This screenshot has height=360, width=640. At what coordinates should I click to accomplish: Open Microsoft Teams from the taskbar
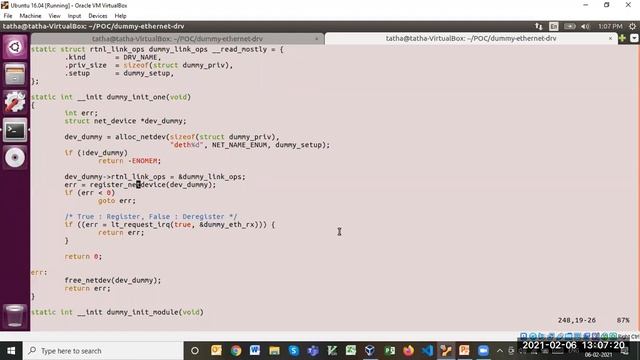pyautogui.click(x=313, y=351)
